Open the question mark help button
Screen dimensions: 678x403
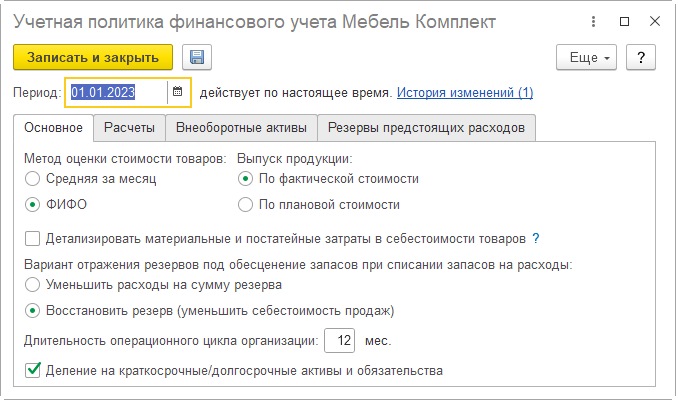click(x=640, y=58)
